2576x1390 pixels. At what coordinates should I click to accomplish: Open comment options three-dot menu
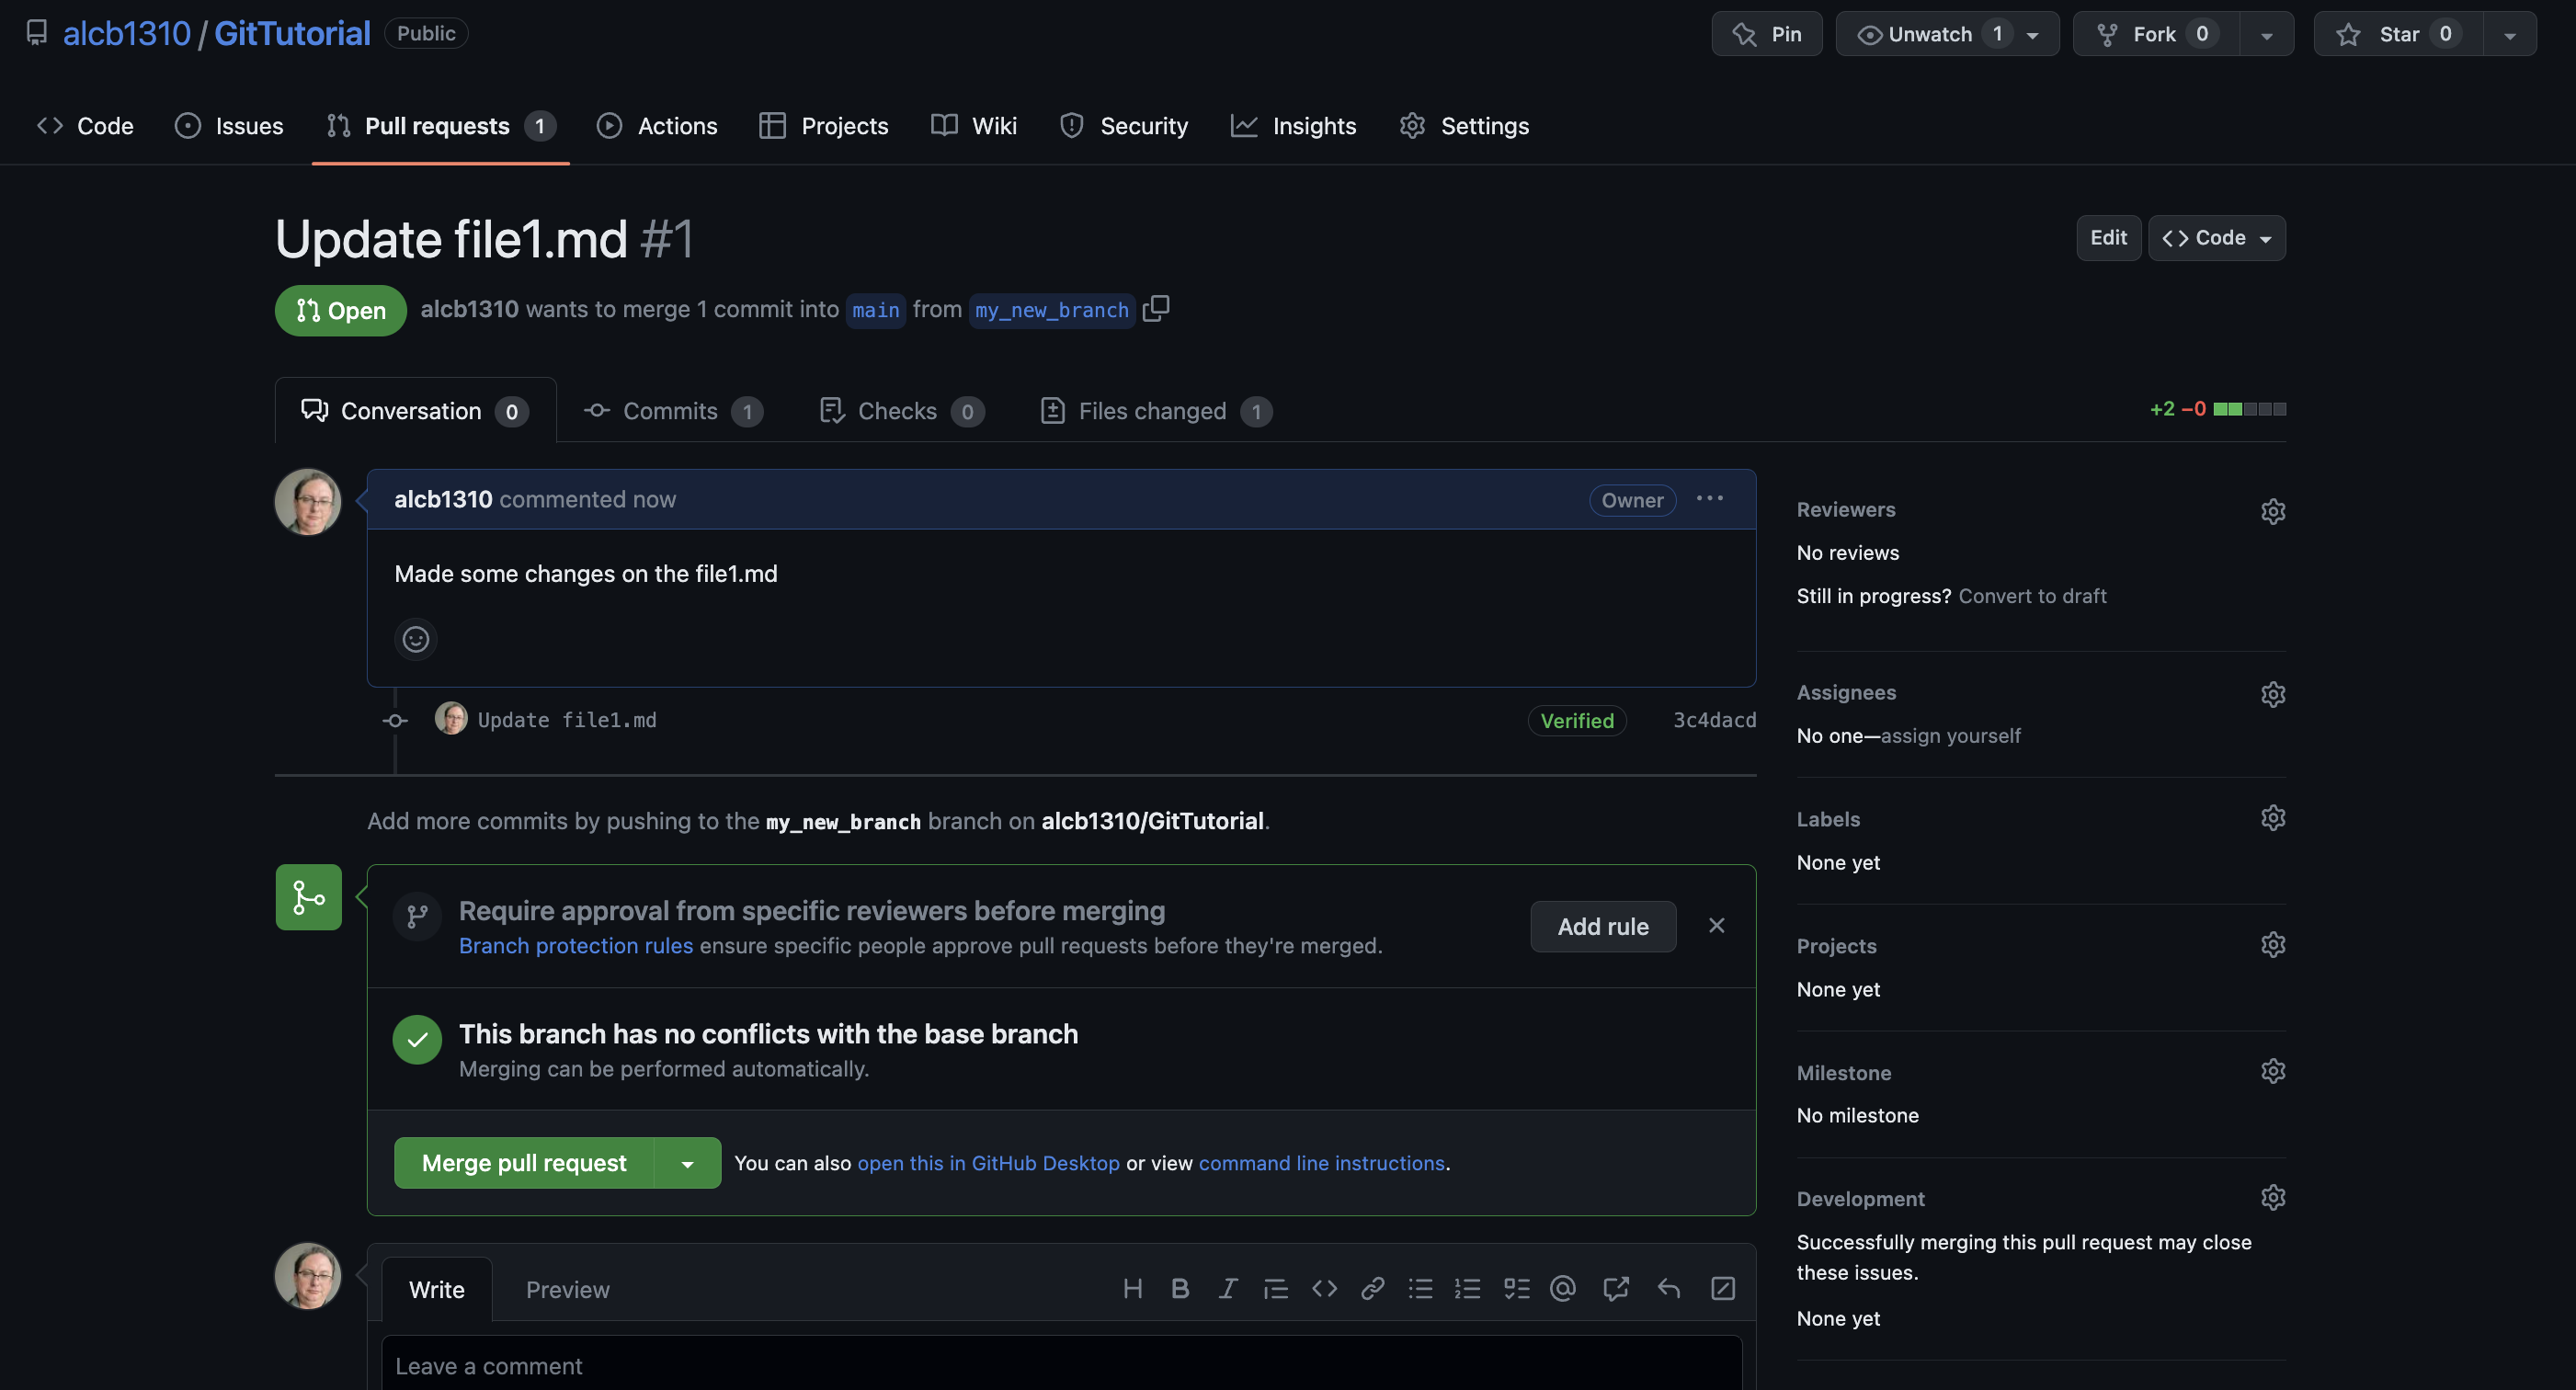click(1709, 499)
